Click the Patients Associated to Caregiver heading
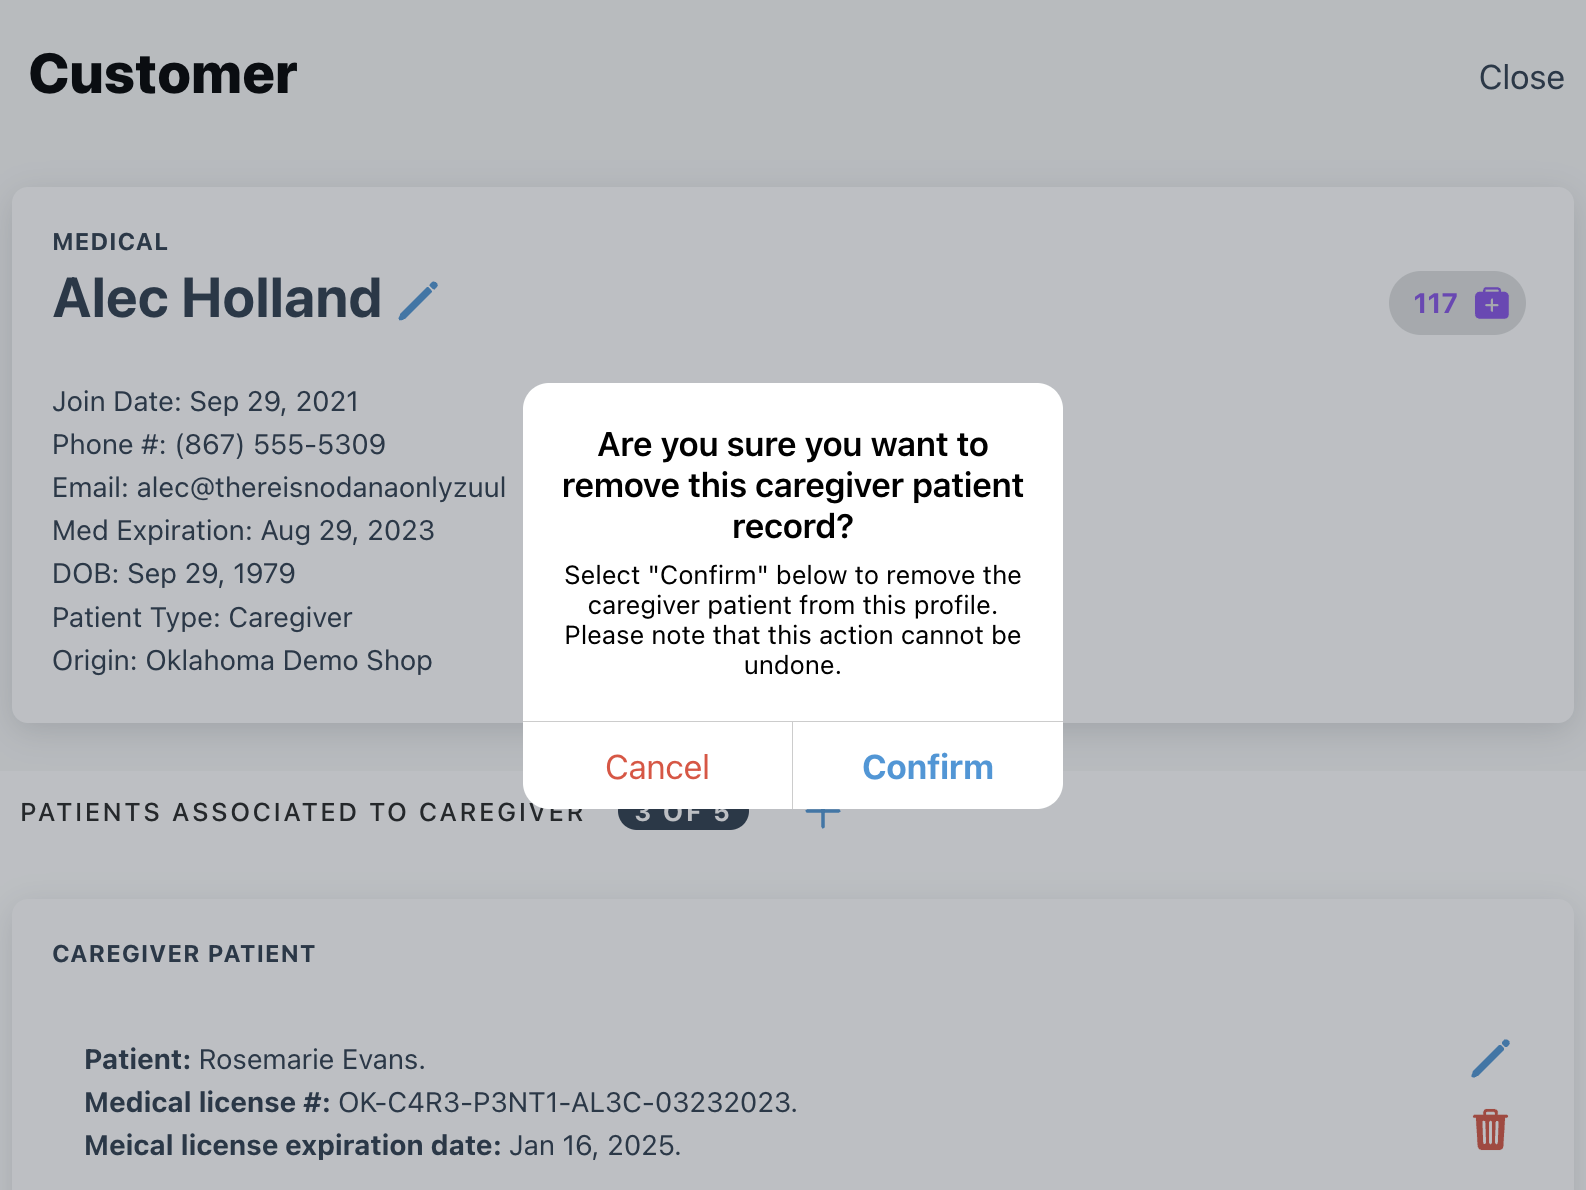 click(302, 813)
